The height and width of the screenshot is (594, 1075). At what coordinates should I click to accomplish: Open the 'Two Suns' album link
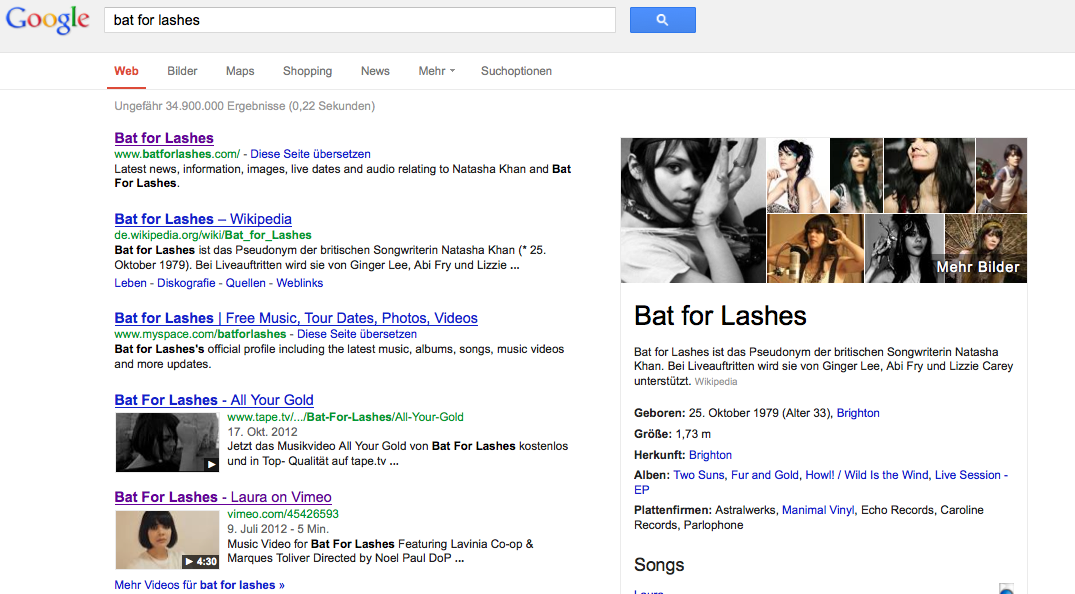coord(699,475)
